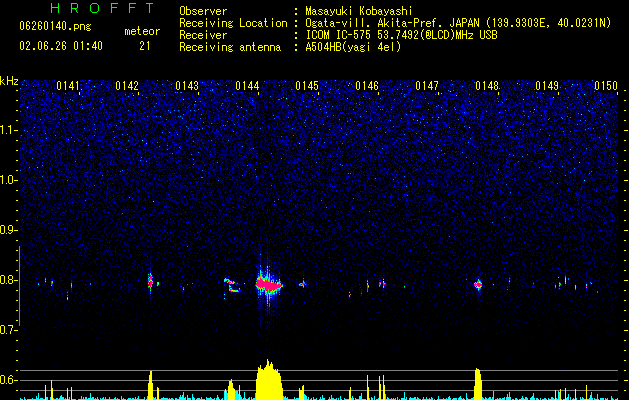629x400 pixels.
Task: Click the 0.8 kHz axis label
Action: tap(8, 280)
